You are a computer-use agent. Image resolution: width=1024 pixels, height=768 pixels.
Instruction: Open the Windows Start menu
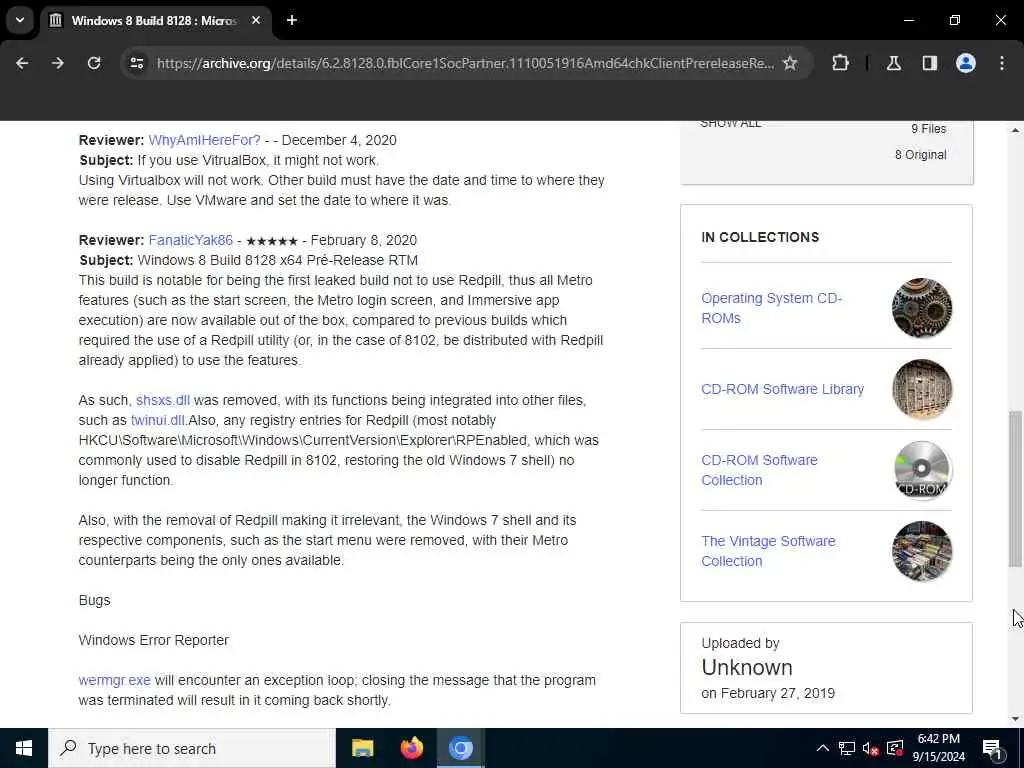pyautogui.click(x=24, y=748)
